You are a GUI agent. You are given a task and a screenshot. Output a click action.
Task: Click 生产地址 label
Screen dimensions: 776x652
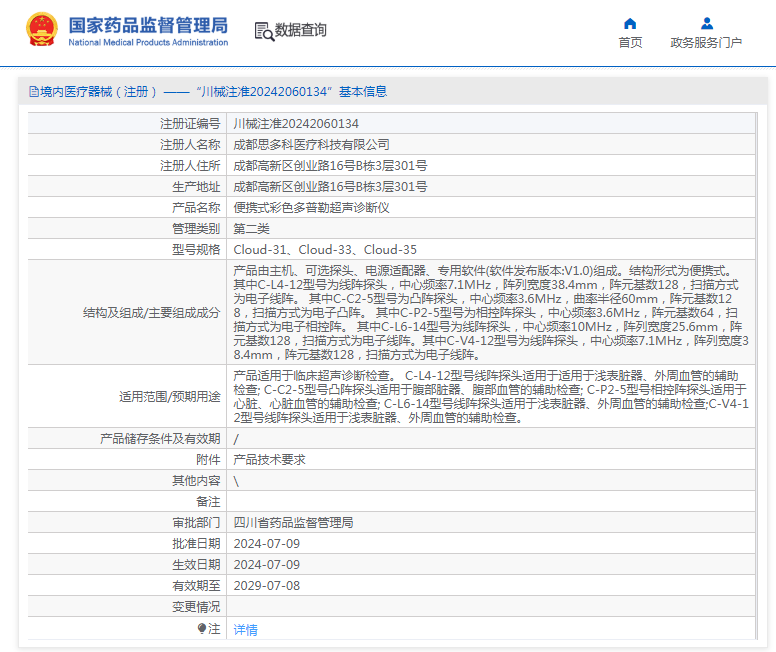pyautogui.click(x=196, y=187)
